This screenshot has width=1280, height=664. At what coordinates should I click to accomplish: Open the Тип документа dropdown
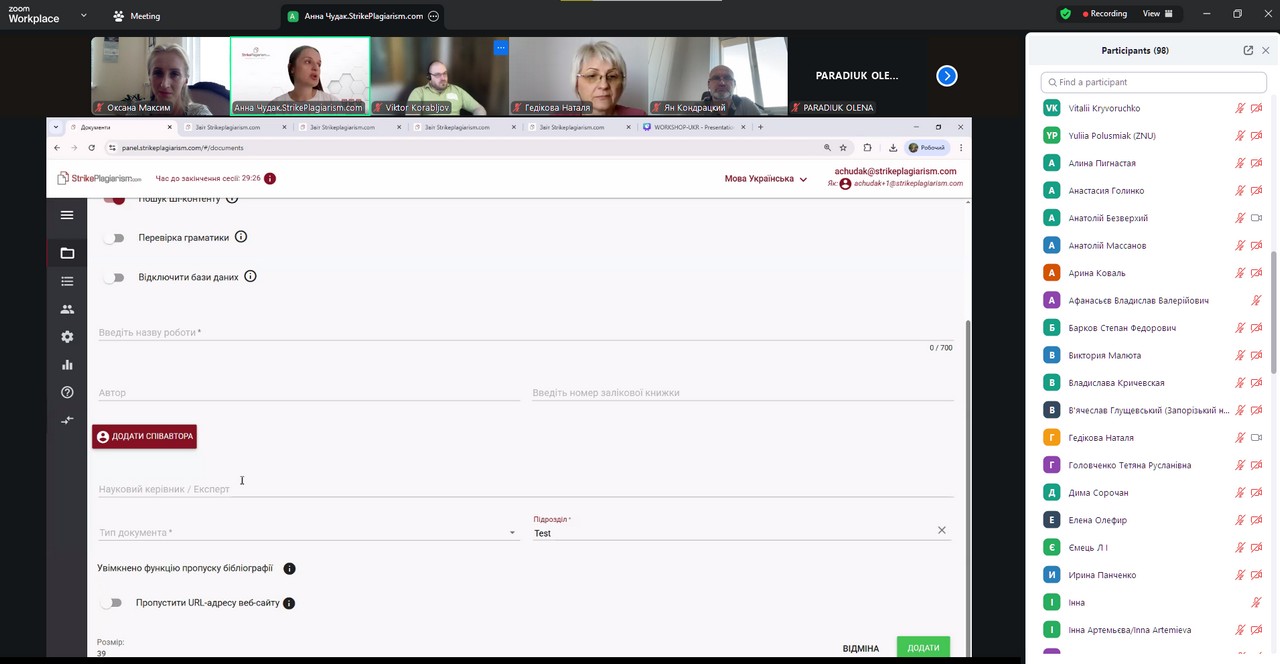(x=307, y=533)
